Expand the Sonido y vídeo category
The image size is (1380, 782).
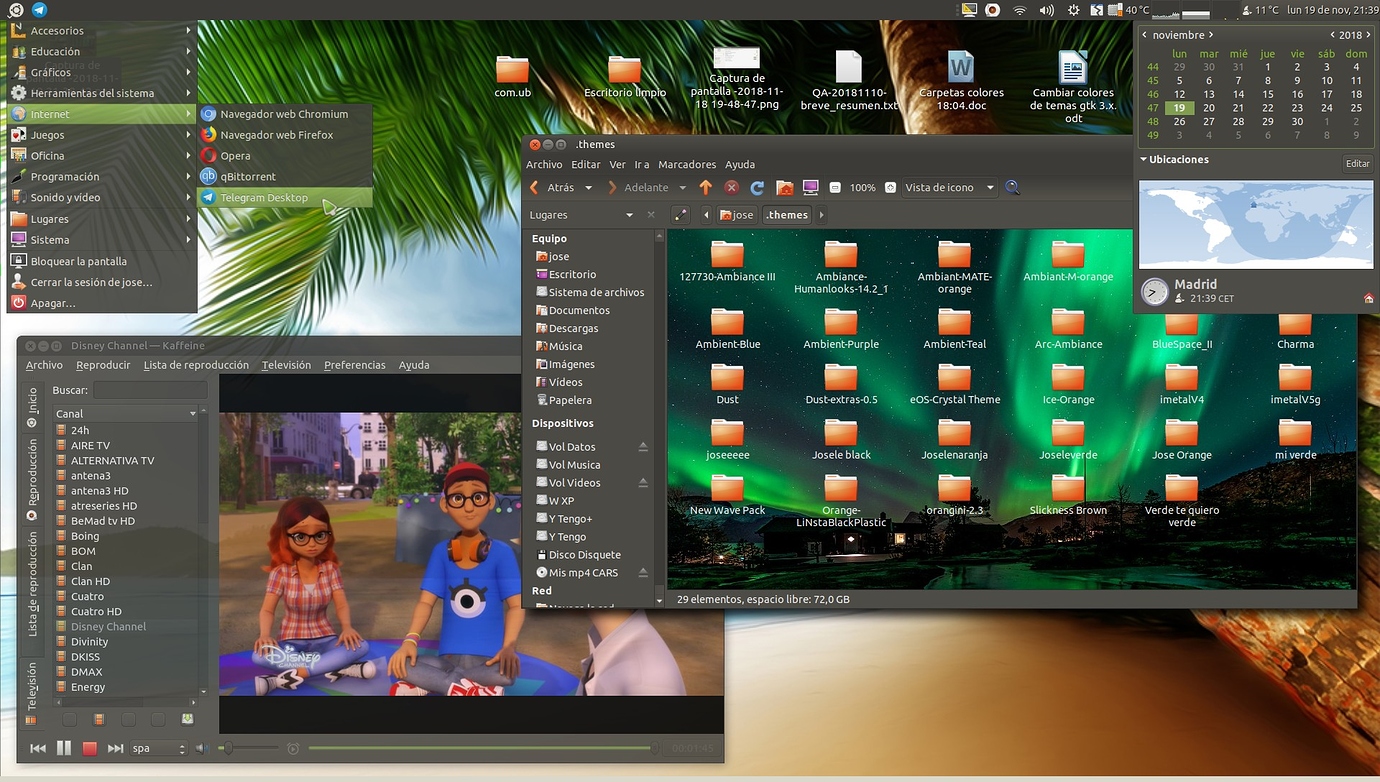click(102, 198)
